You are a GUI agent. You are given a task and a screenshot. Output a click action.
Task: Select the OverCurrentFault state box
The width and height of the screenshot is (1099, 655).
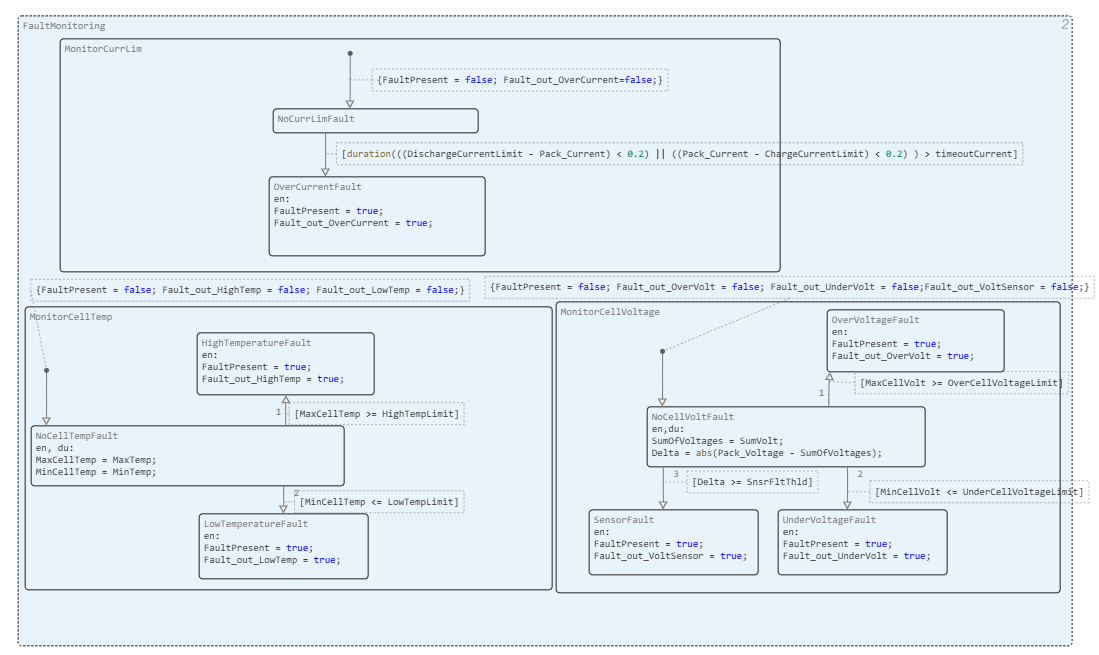tap(377, 216)
